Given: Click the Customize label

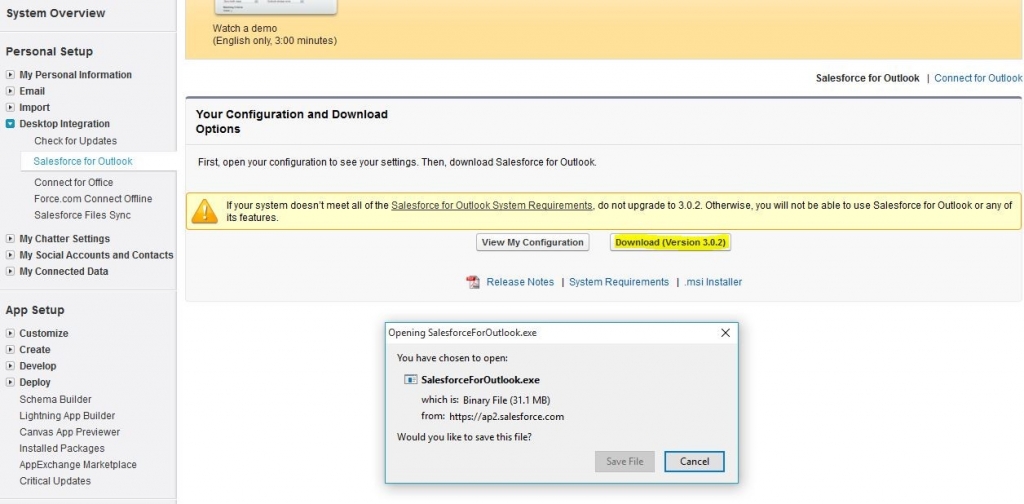Looking at the screenshot, I should (x=44, y=333).
